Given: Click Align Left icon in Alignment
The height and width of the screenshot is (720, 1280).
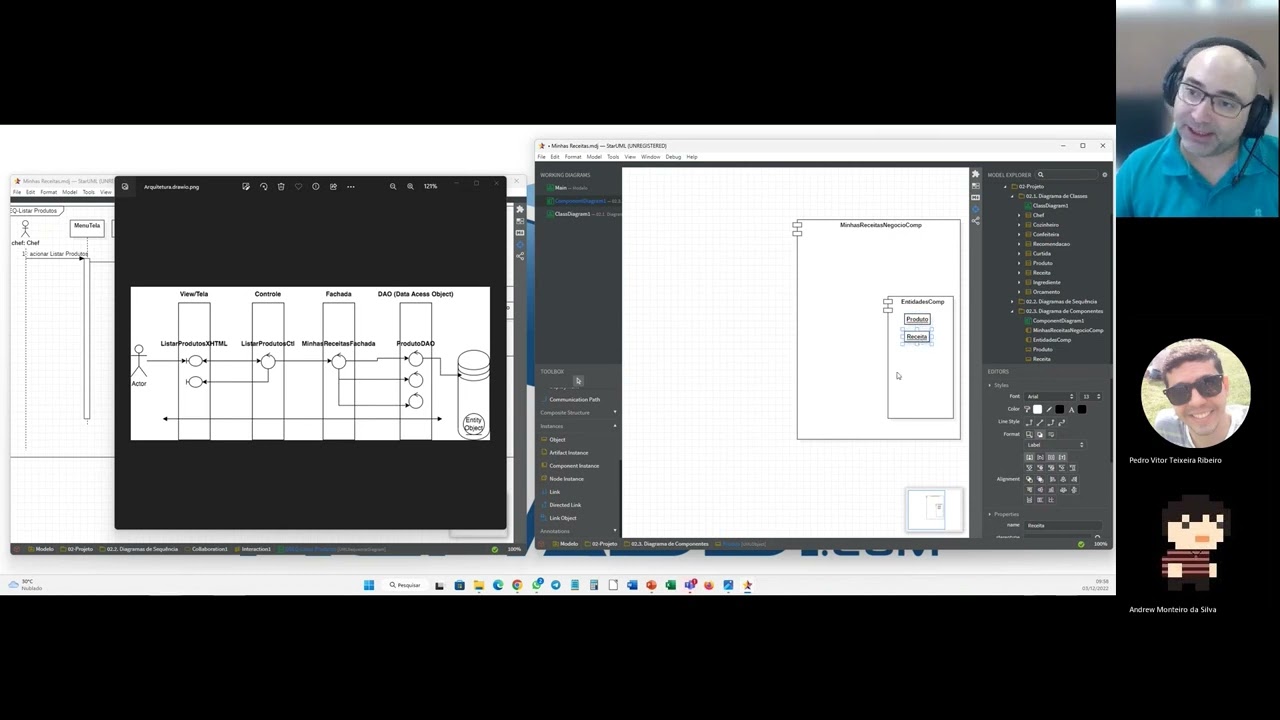Looking at the screenshot, I should pyautogui.click(x=1052, y=479).
